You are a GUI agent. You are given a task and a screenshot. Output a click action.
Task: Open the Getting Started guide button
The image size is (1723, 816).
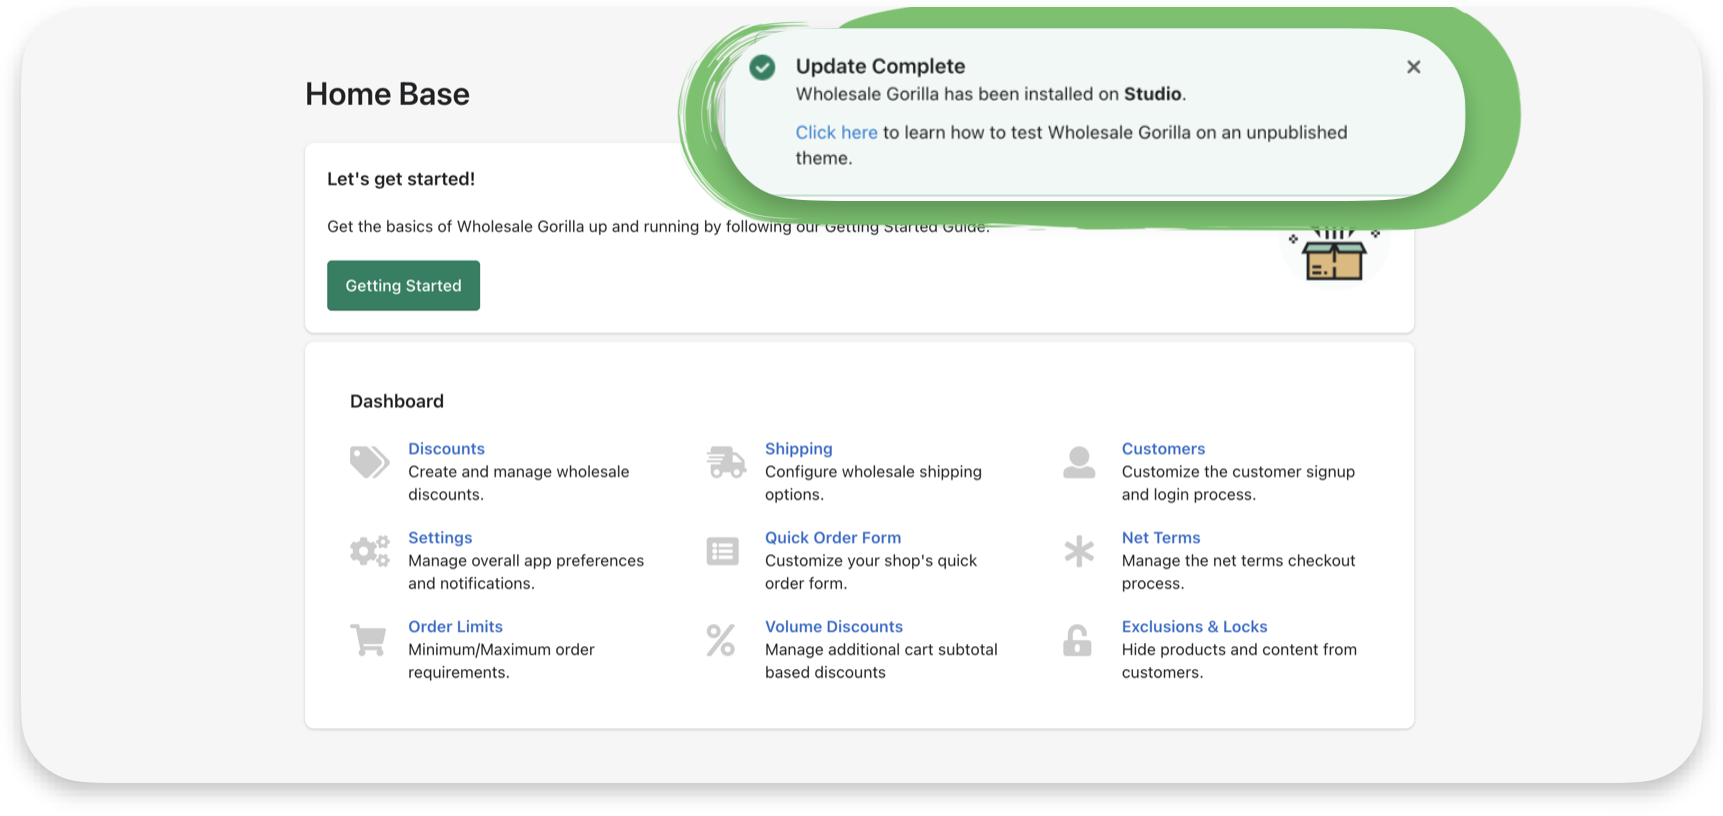403,286
